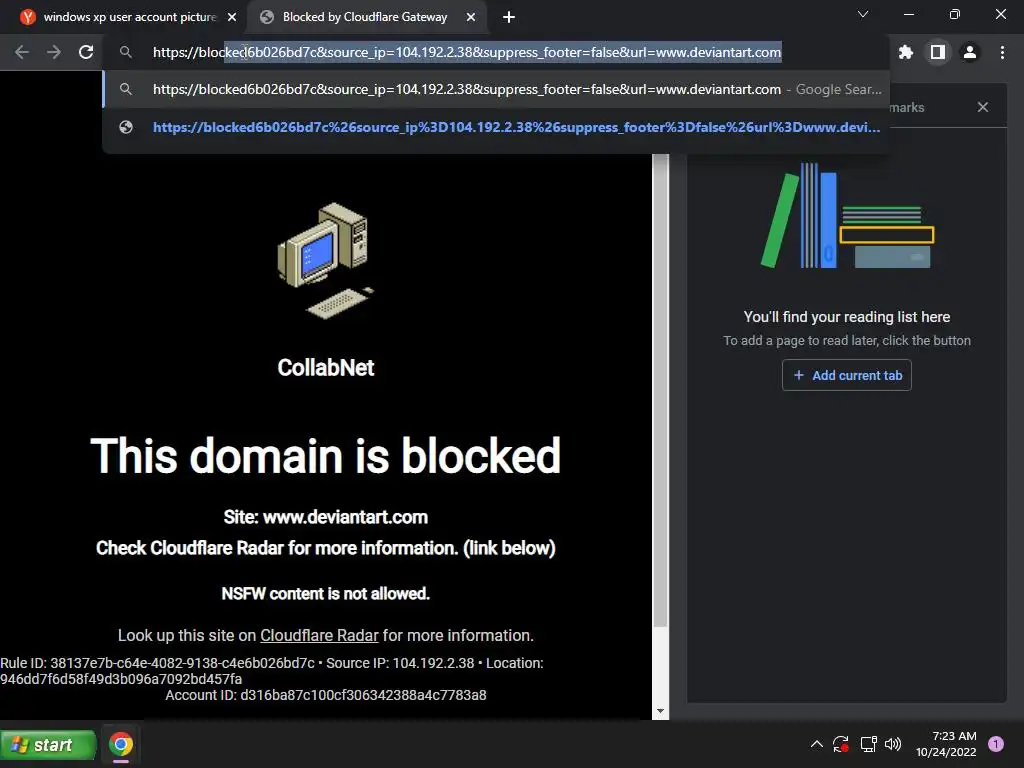
Task: Open the notification badge icon
Action: (996, 744)
